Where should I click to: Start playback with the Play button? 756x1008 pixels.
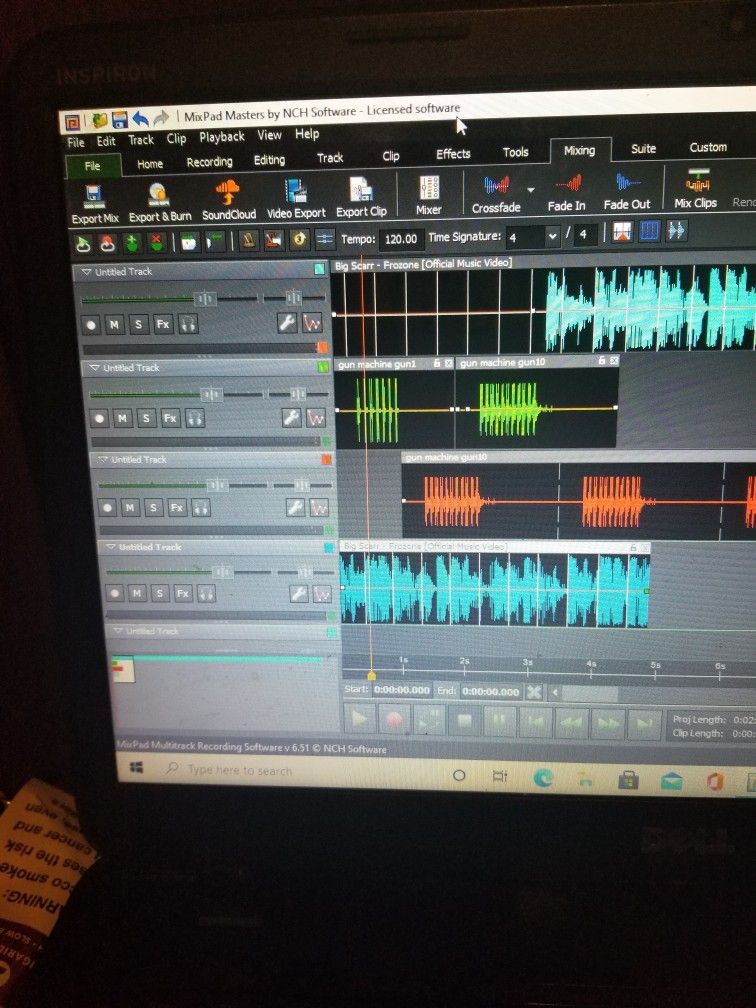(360, 719)
